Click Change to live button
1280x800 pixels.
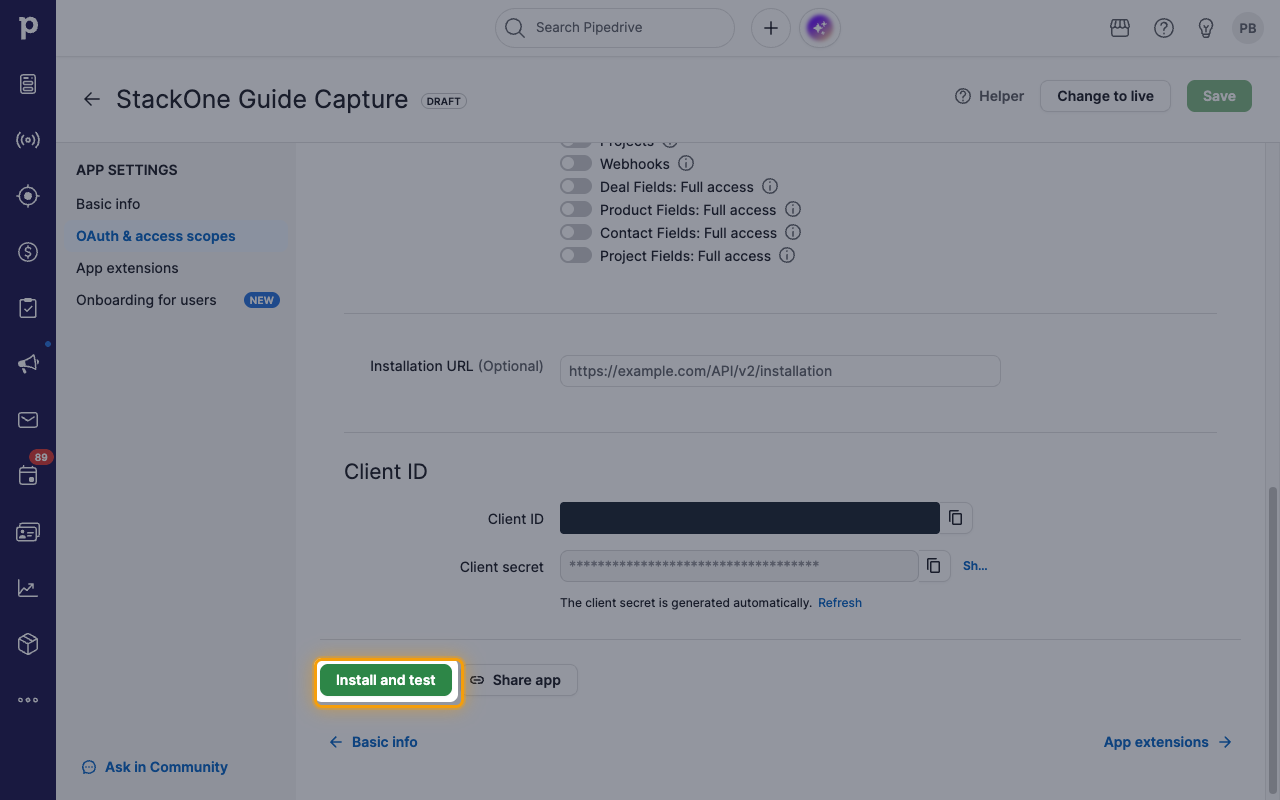(1105, 96)
